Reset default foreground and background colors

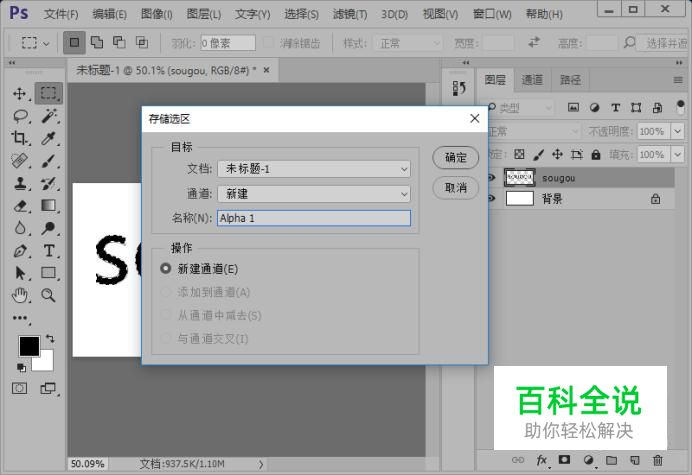coord(21,367)
